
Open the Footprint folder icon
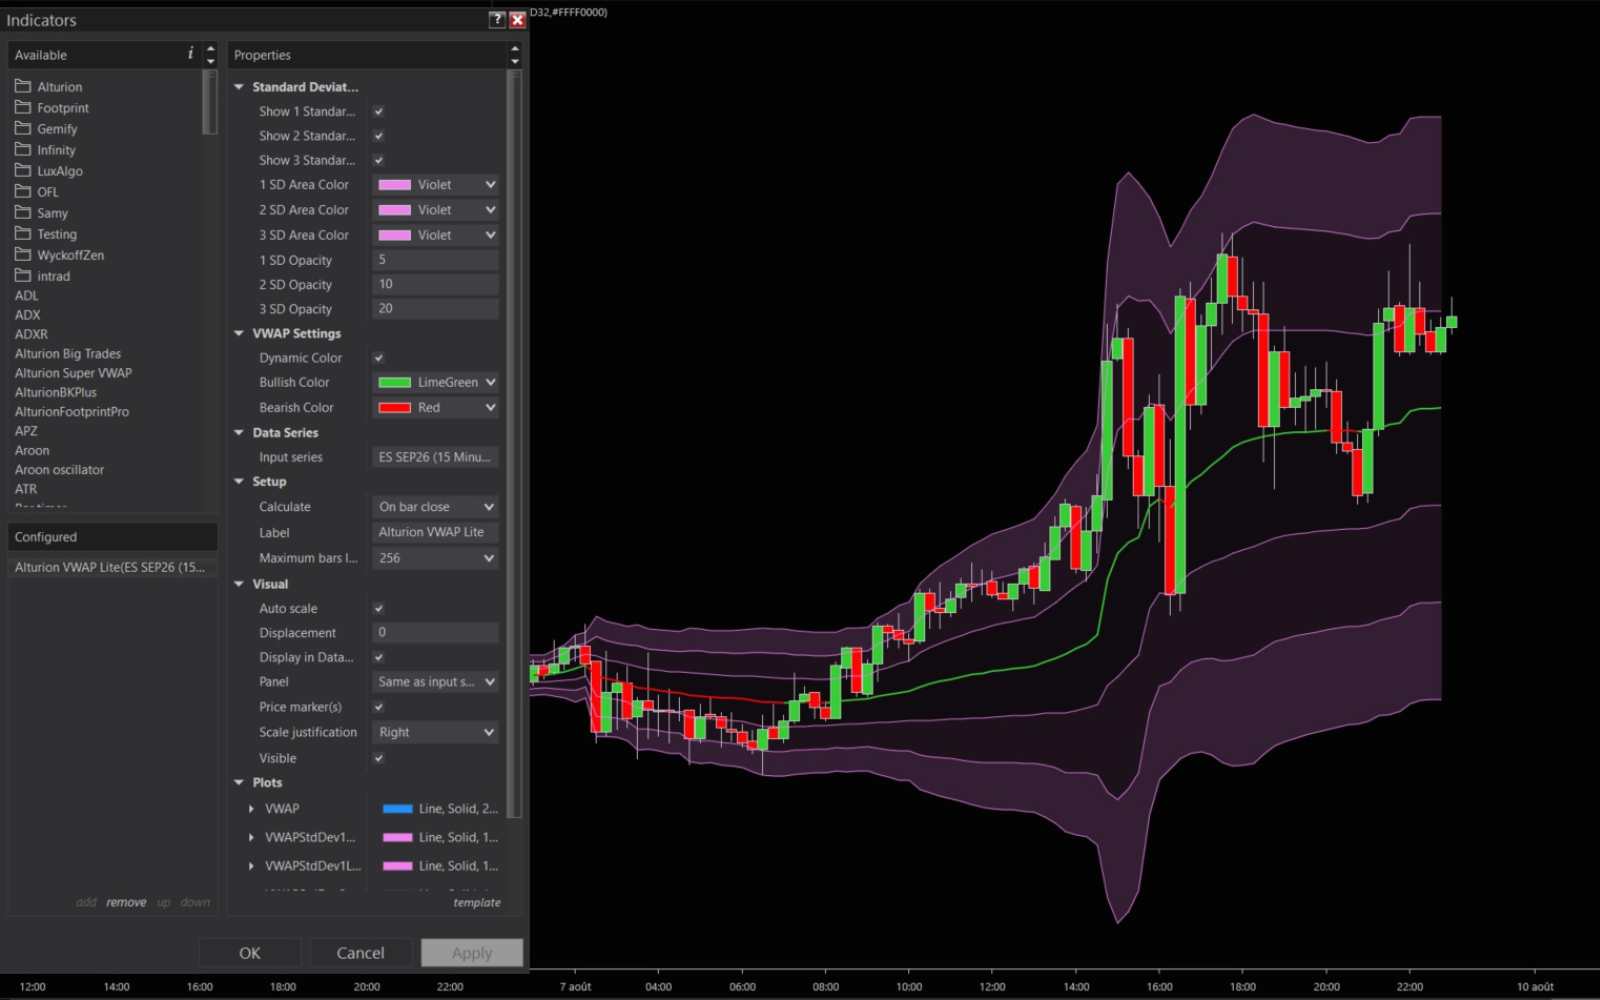[23, 107]
